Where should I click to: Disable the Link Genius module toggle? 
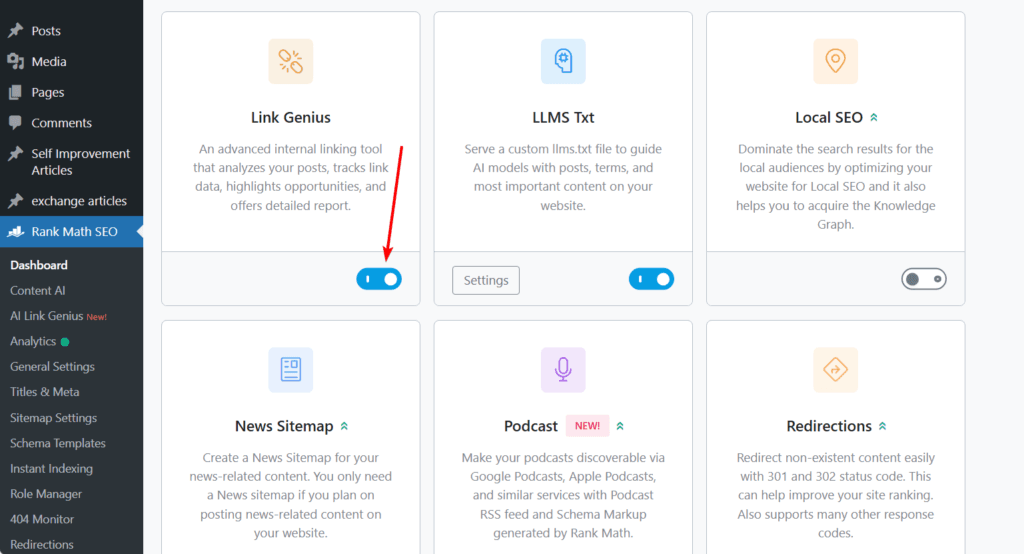(x=379, y=280)
